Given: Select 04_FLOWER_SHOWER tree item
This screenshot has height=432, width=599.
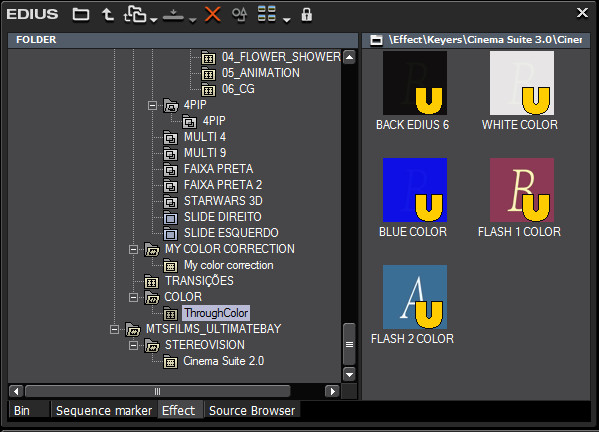Looking at the screenshot, I should 281,57.
